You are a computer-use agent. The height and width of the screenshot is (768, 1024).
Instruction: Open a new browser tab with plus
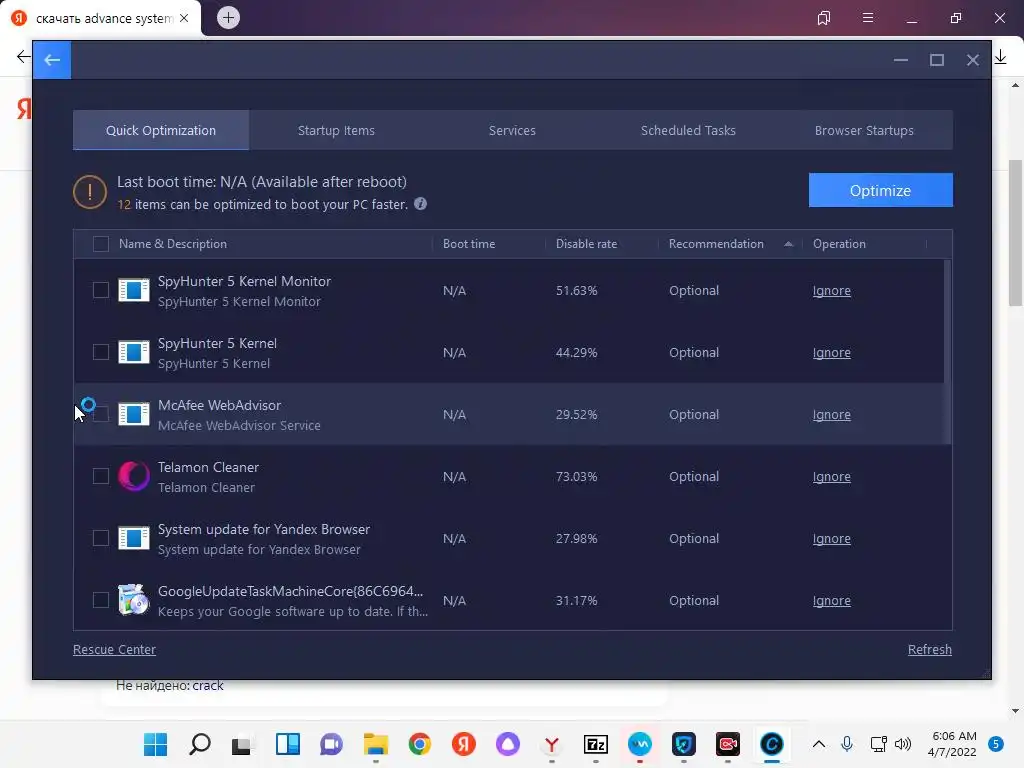click(228, 18)
